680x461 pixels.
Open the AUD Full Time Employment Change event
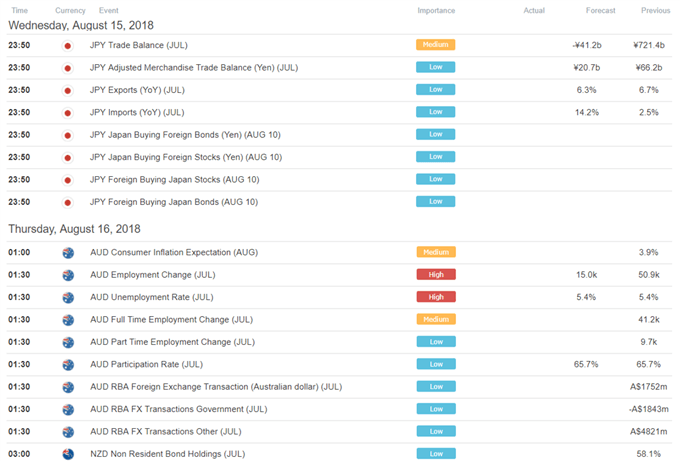pyautogui.click(x=171, y=320)
